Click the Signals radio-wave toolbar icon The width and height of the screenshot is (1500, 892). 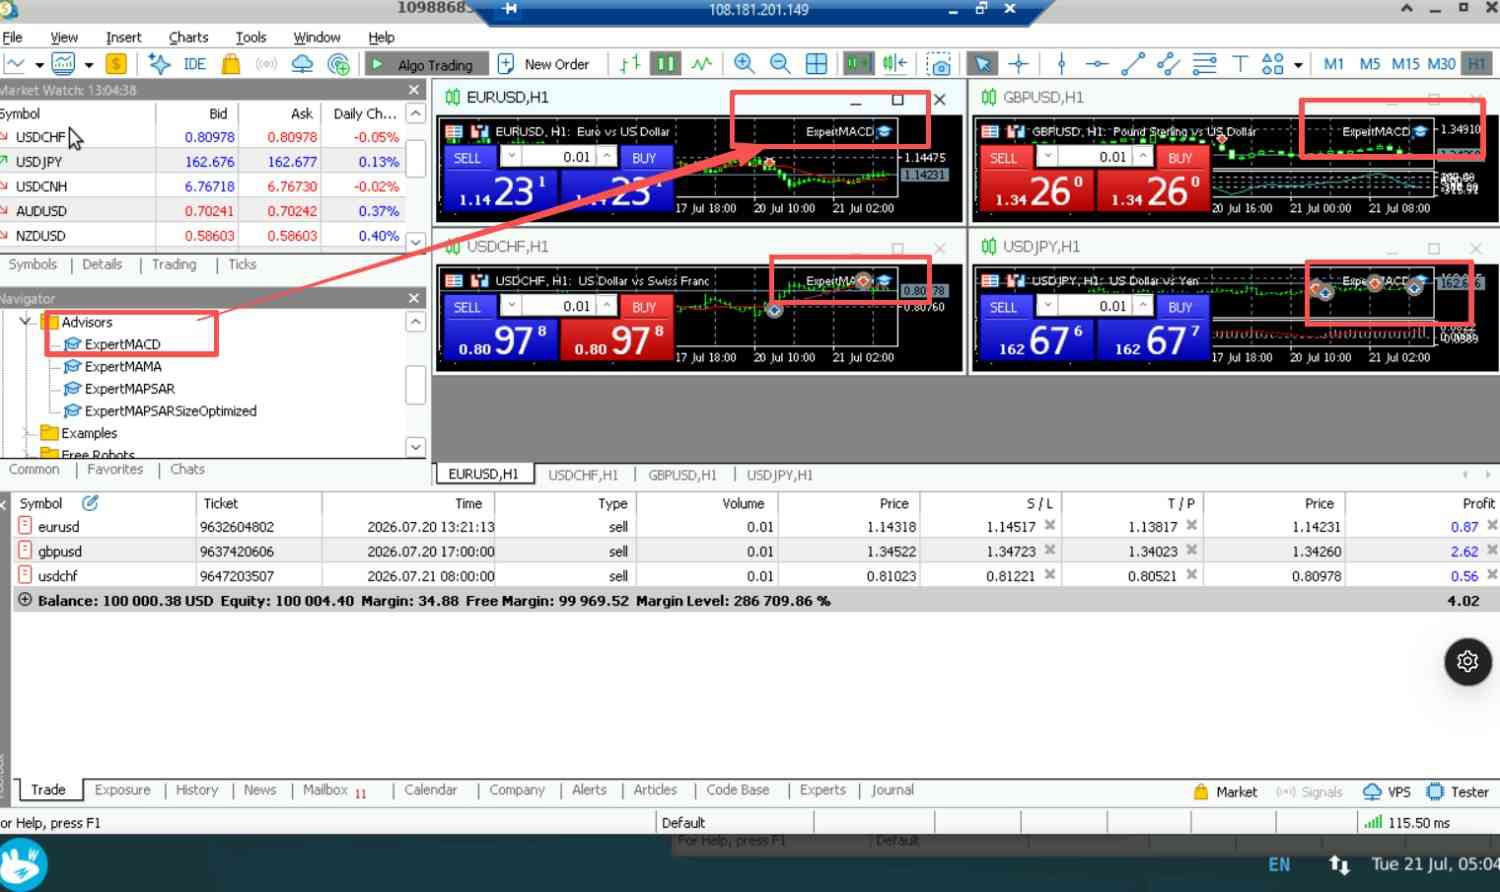coord(266,64)
